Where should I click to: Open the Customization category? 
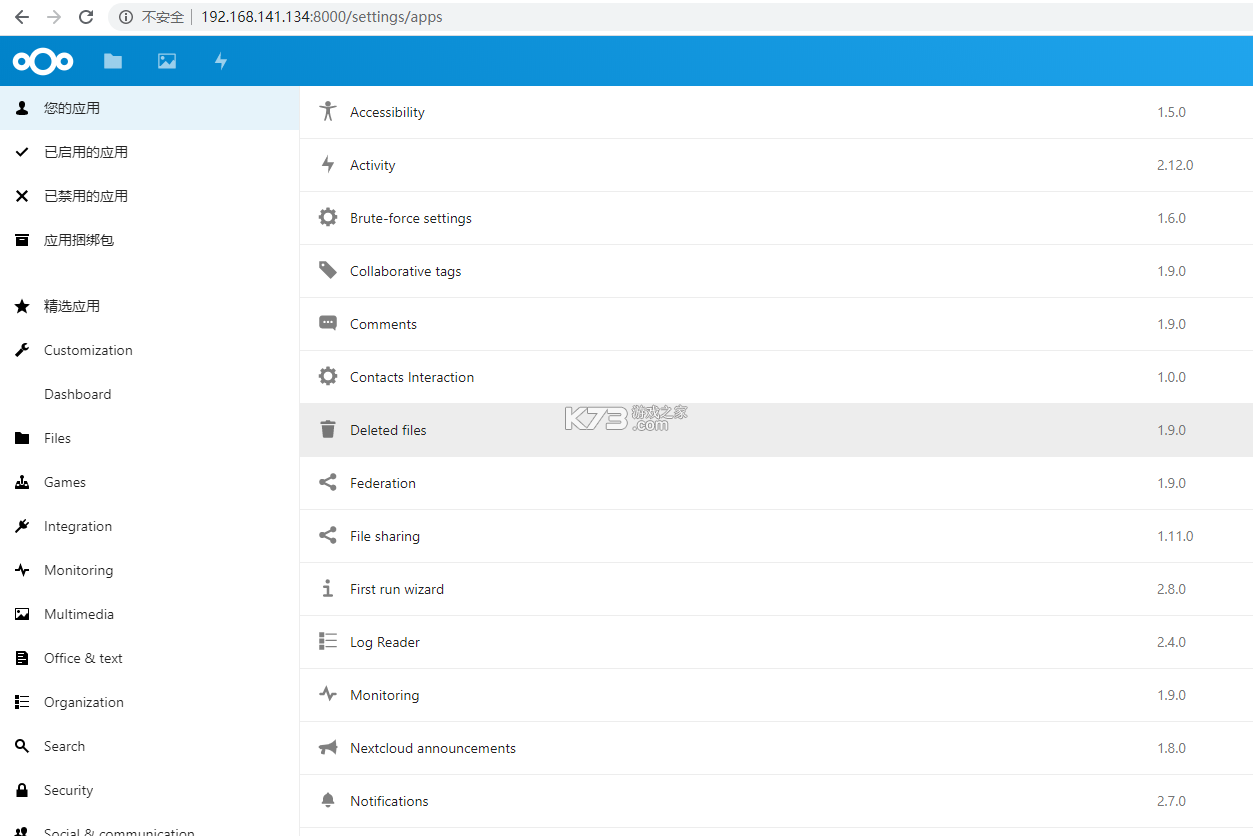pyautogui.click(x=150, y=350)
